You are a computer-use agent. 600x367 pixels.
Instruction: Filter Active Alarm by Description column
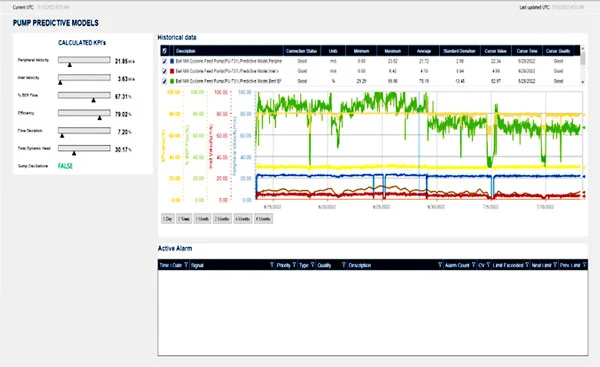coord(440,265)
